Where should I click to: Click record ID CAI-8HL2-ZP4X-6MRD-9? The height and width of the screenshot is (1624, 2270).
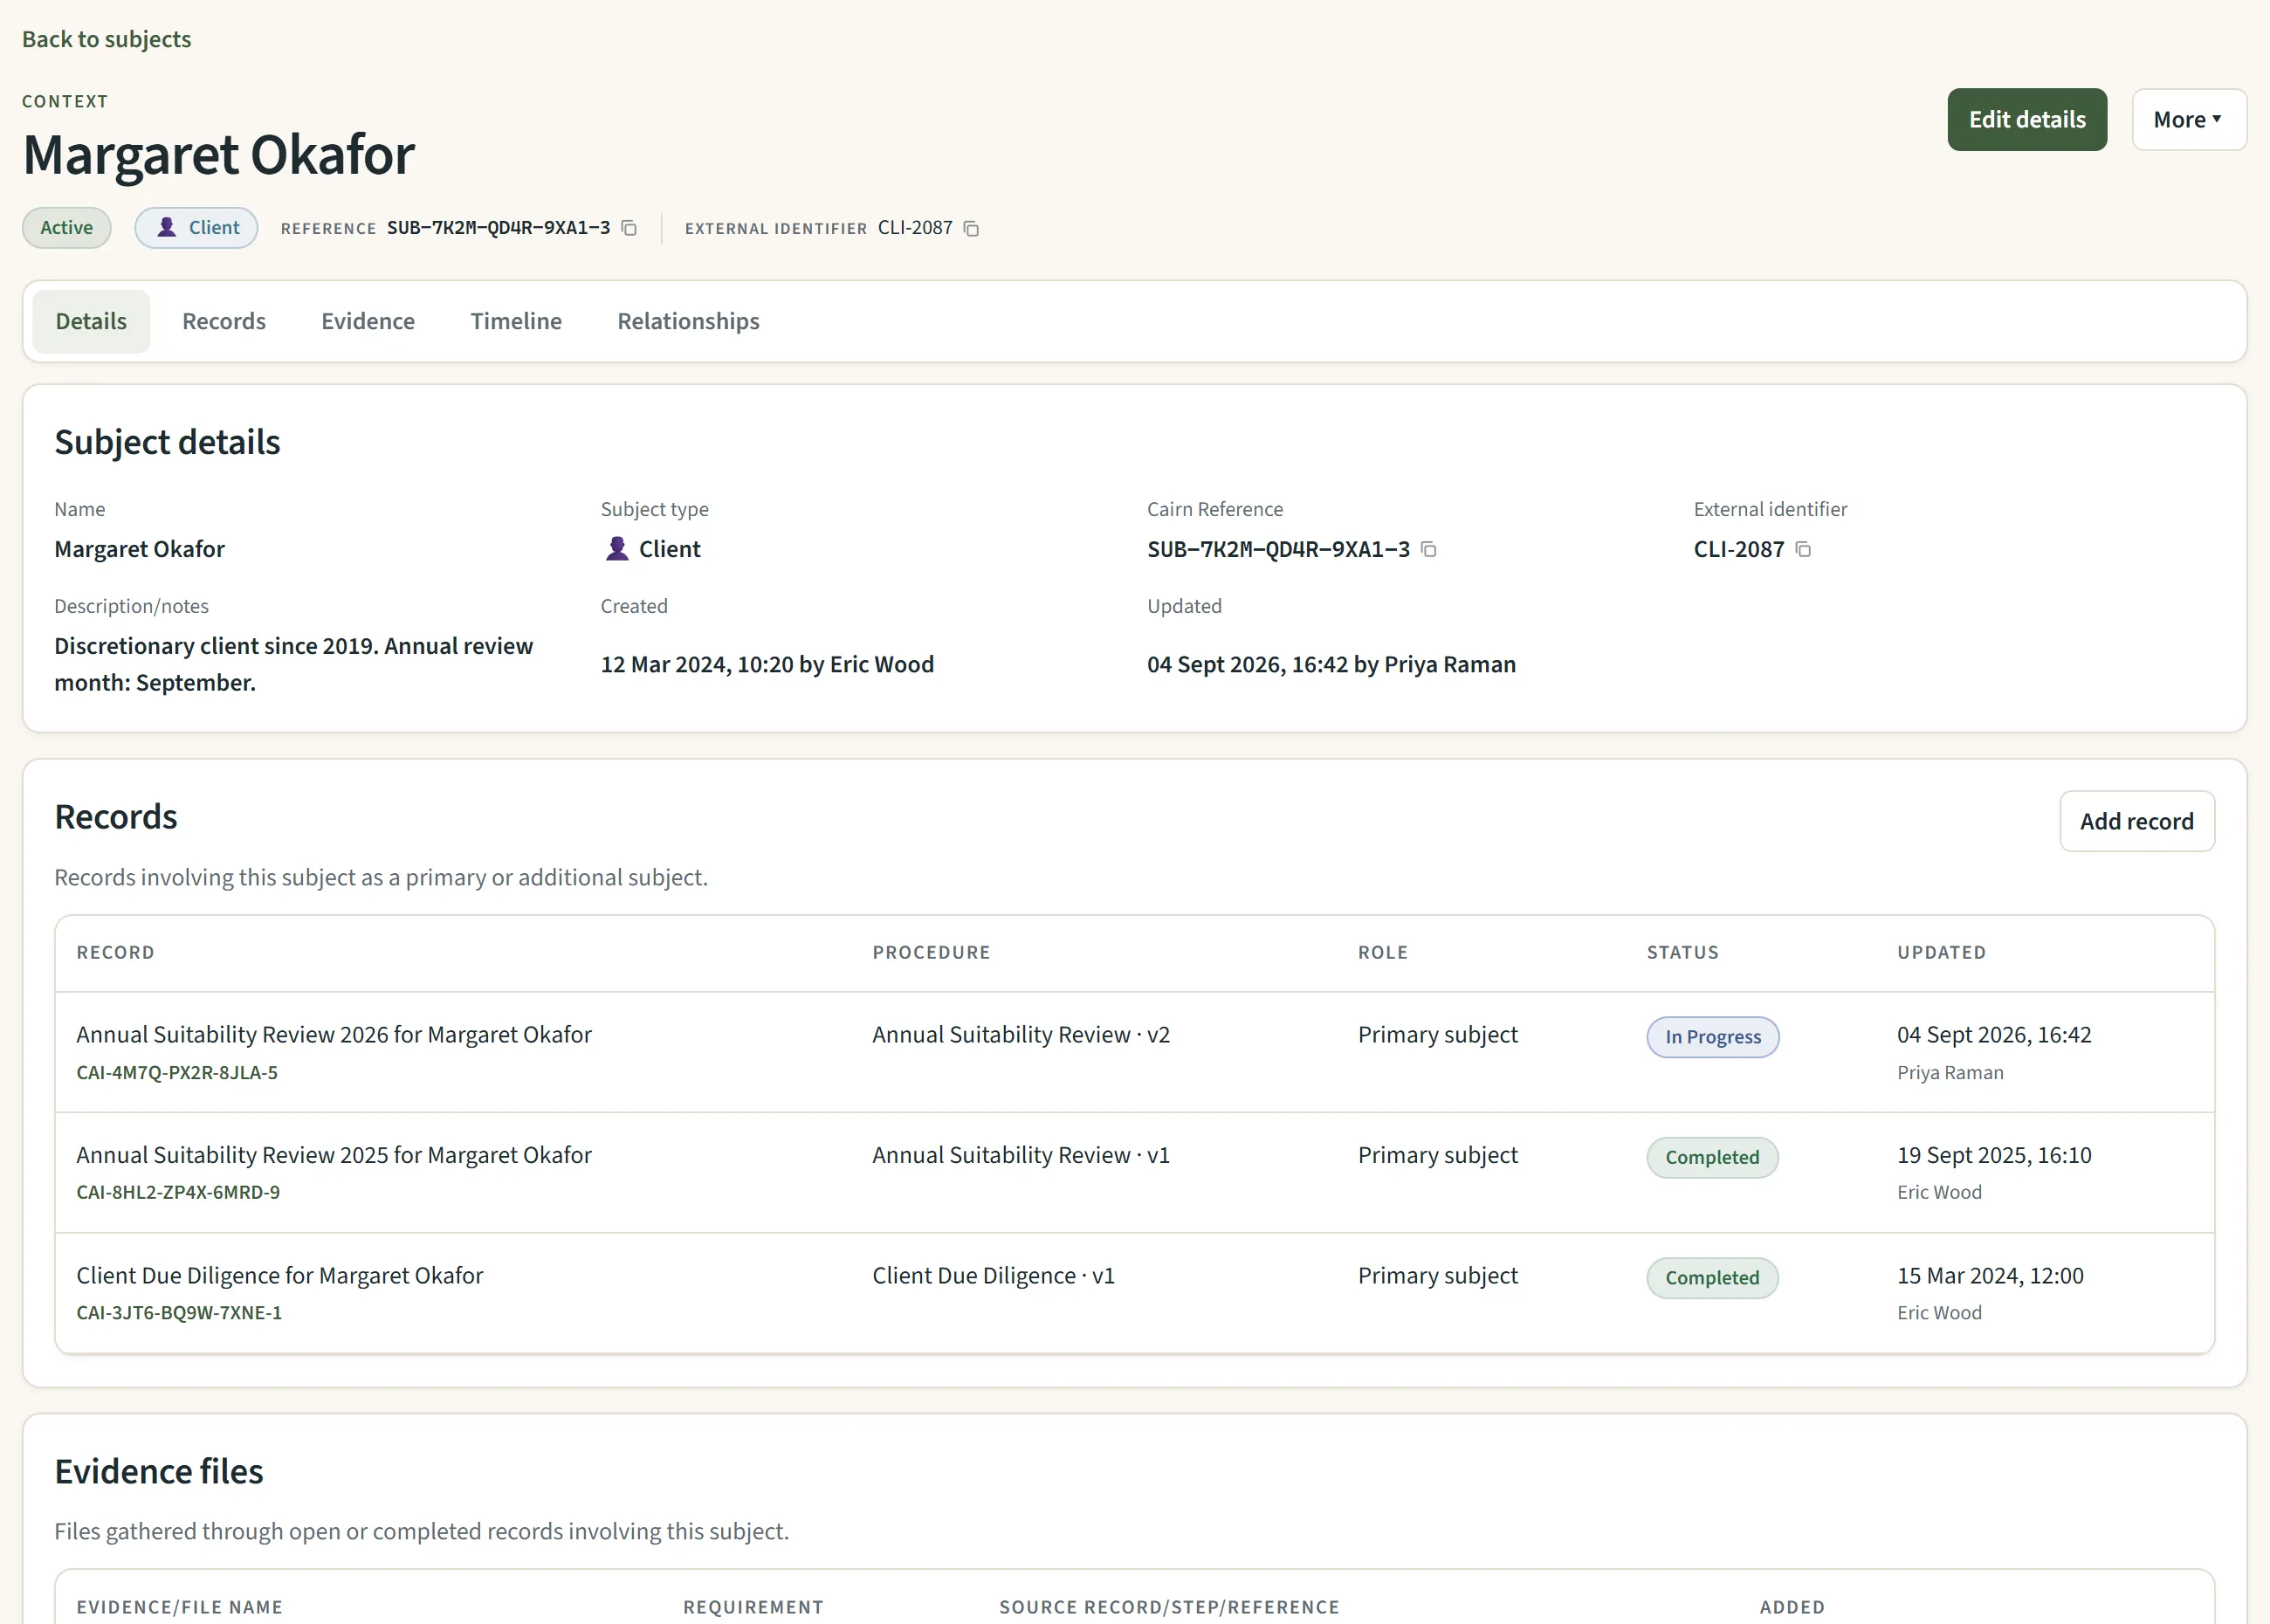pos(178,1192)
